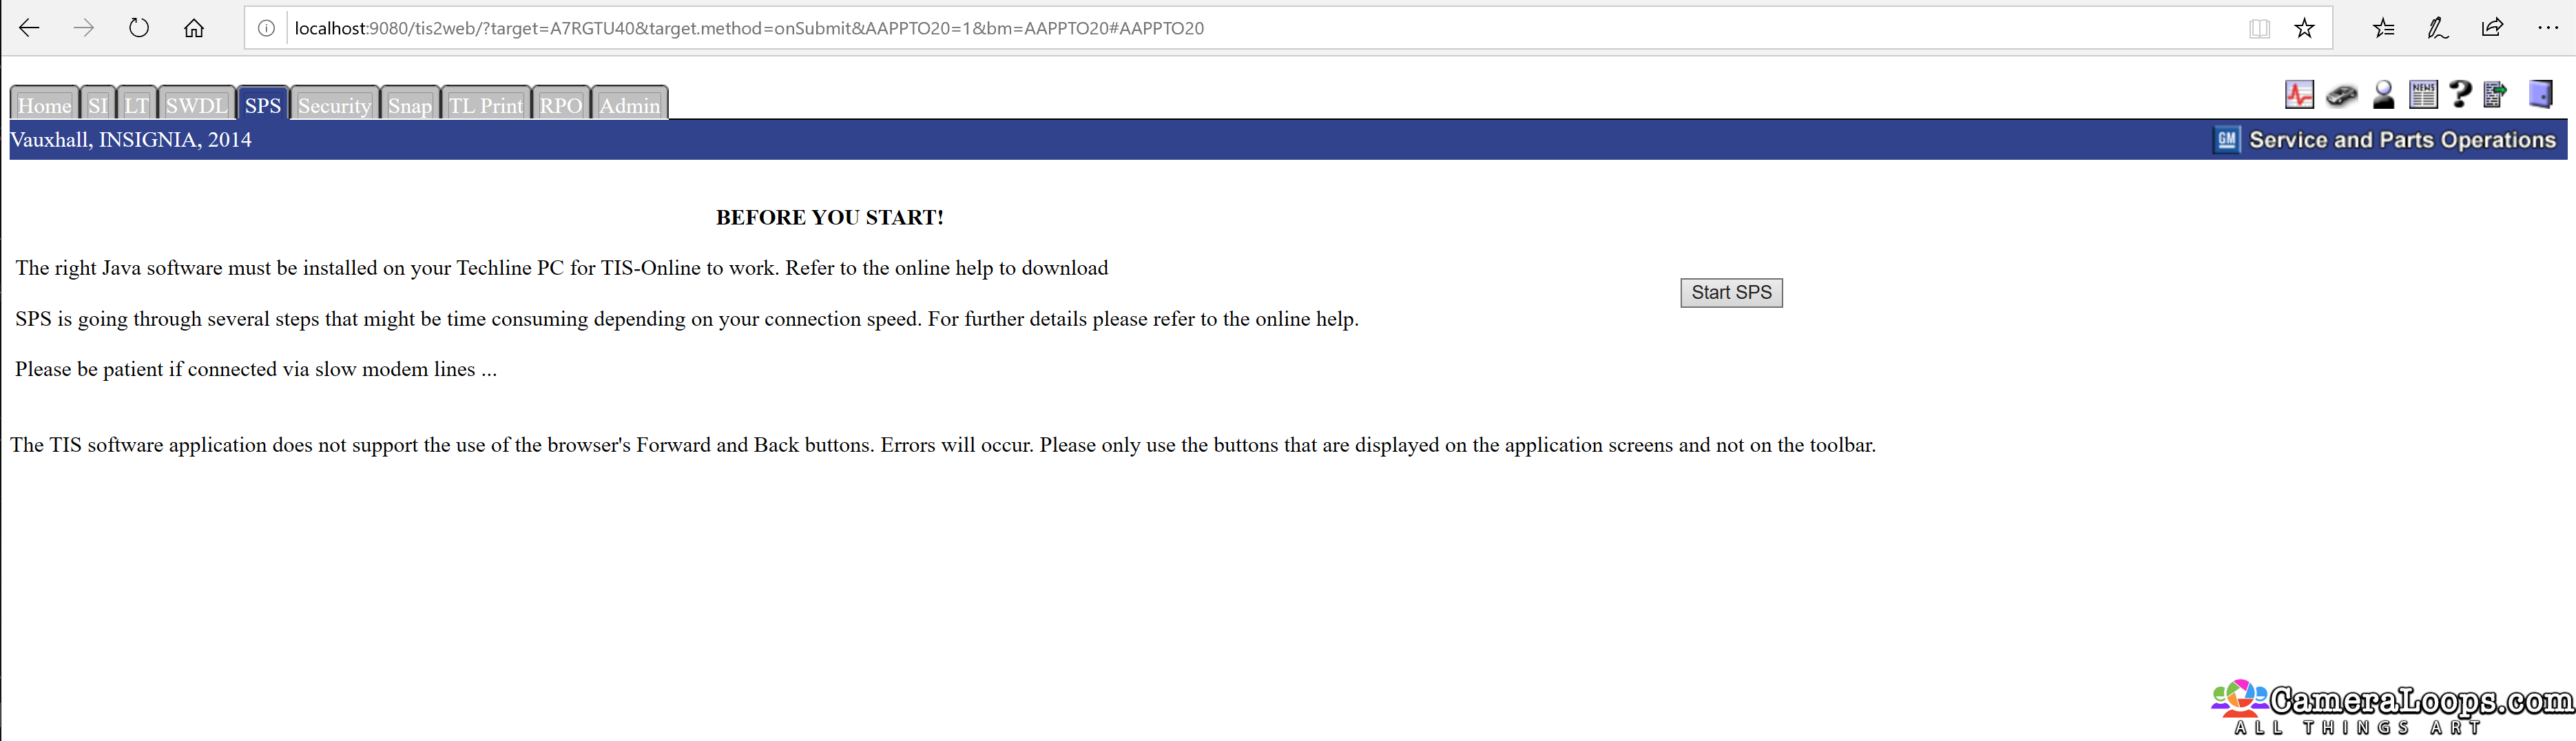Open browser Settings and more menu
Viewport: 2576px width, 741px height.
pyautogui.click(x=2547, y=28)
